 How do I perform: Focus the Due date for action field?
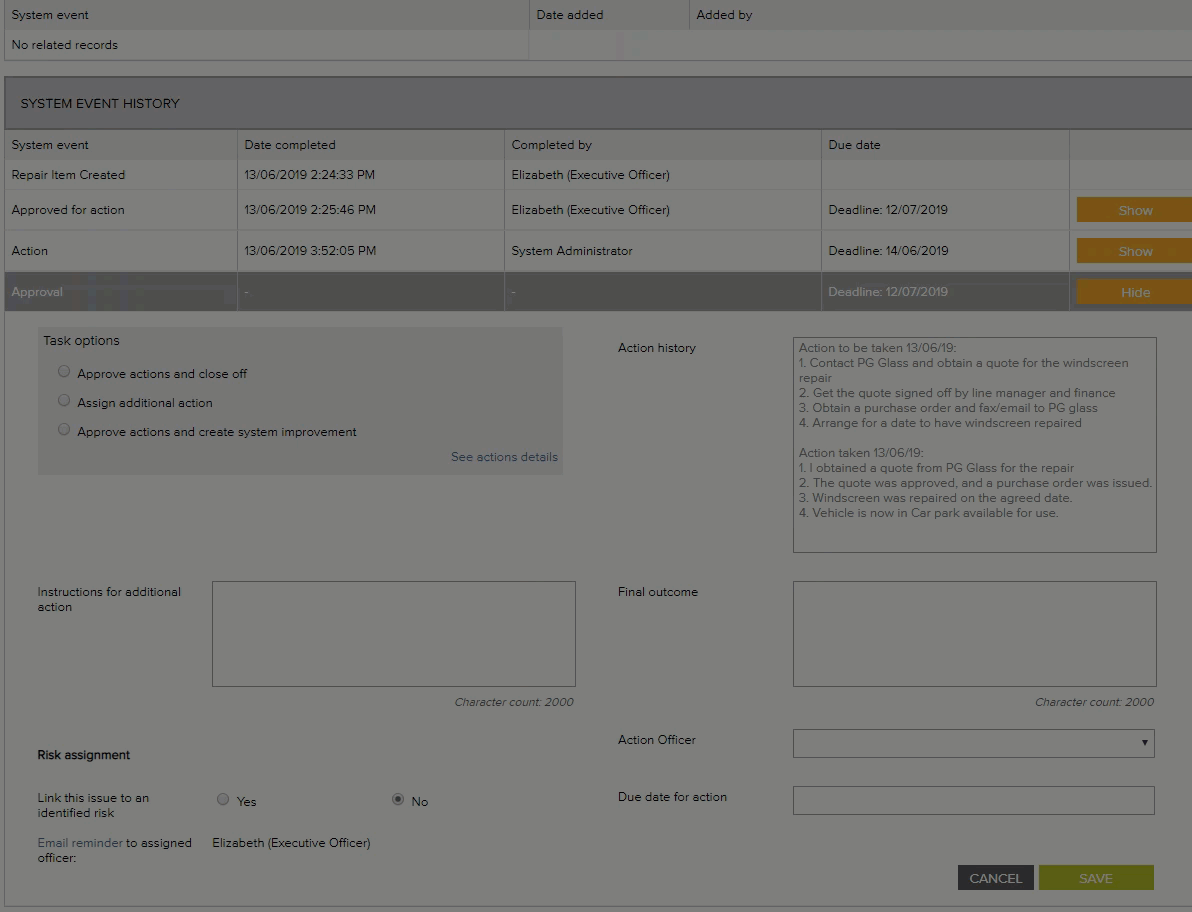(973, 800)
